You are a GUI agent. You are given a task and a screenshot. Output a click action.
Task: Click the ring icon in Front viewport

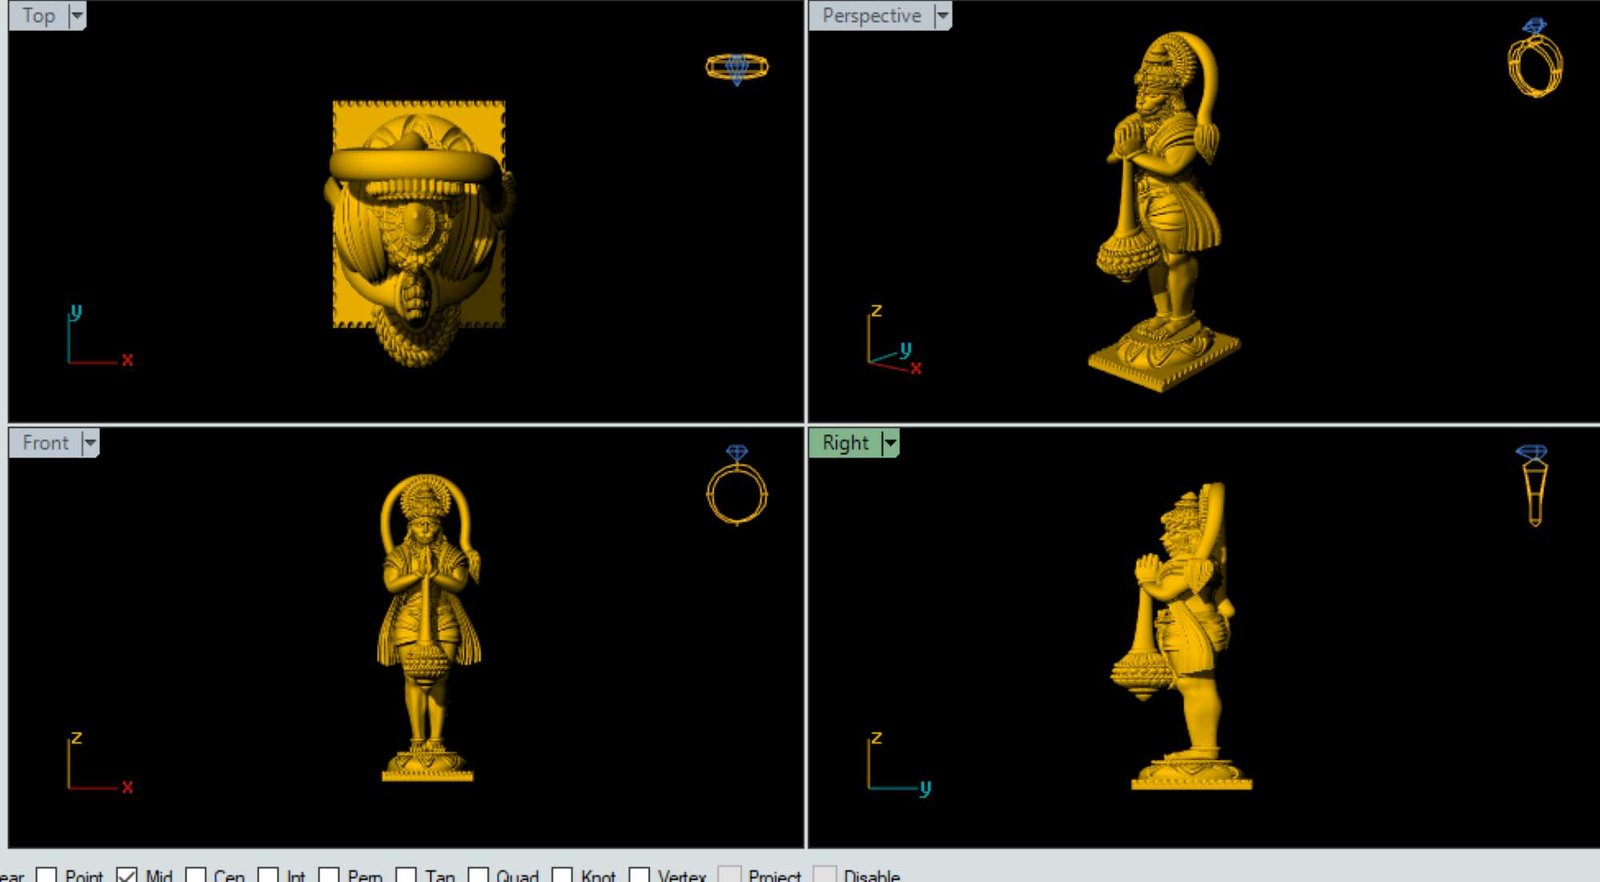click(x=737, y=487)
